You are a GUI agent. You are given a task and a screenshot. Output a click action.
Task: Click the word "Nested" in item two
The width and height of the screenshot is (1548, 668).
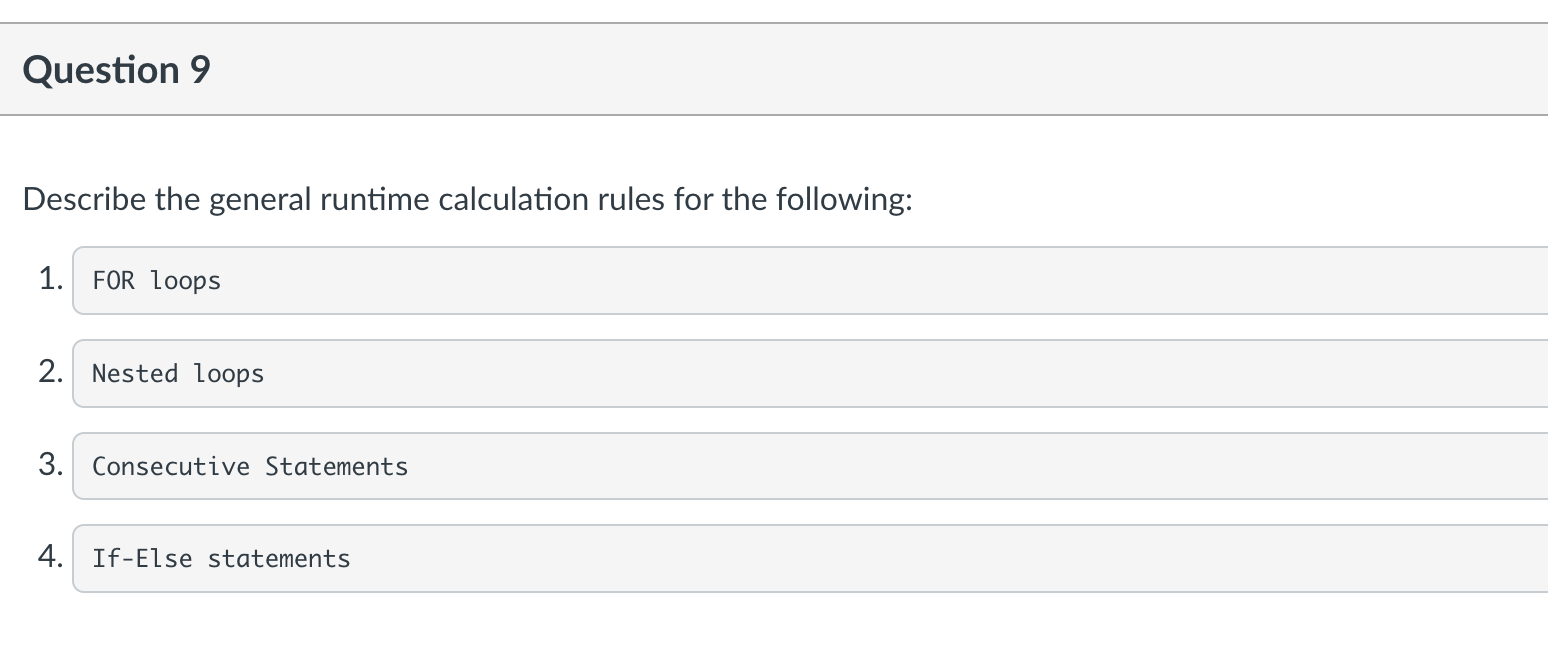(135, 373)
